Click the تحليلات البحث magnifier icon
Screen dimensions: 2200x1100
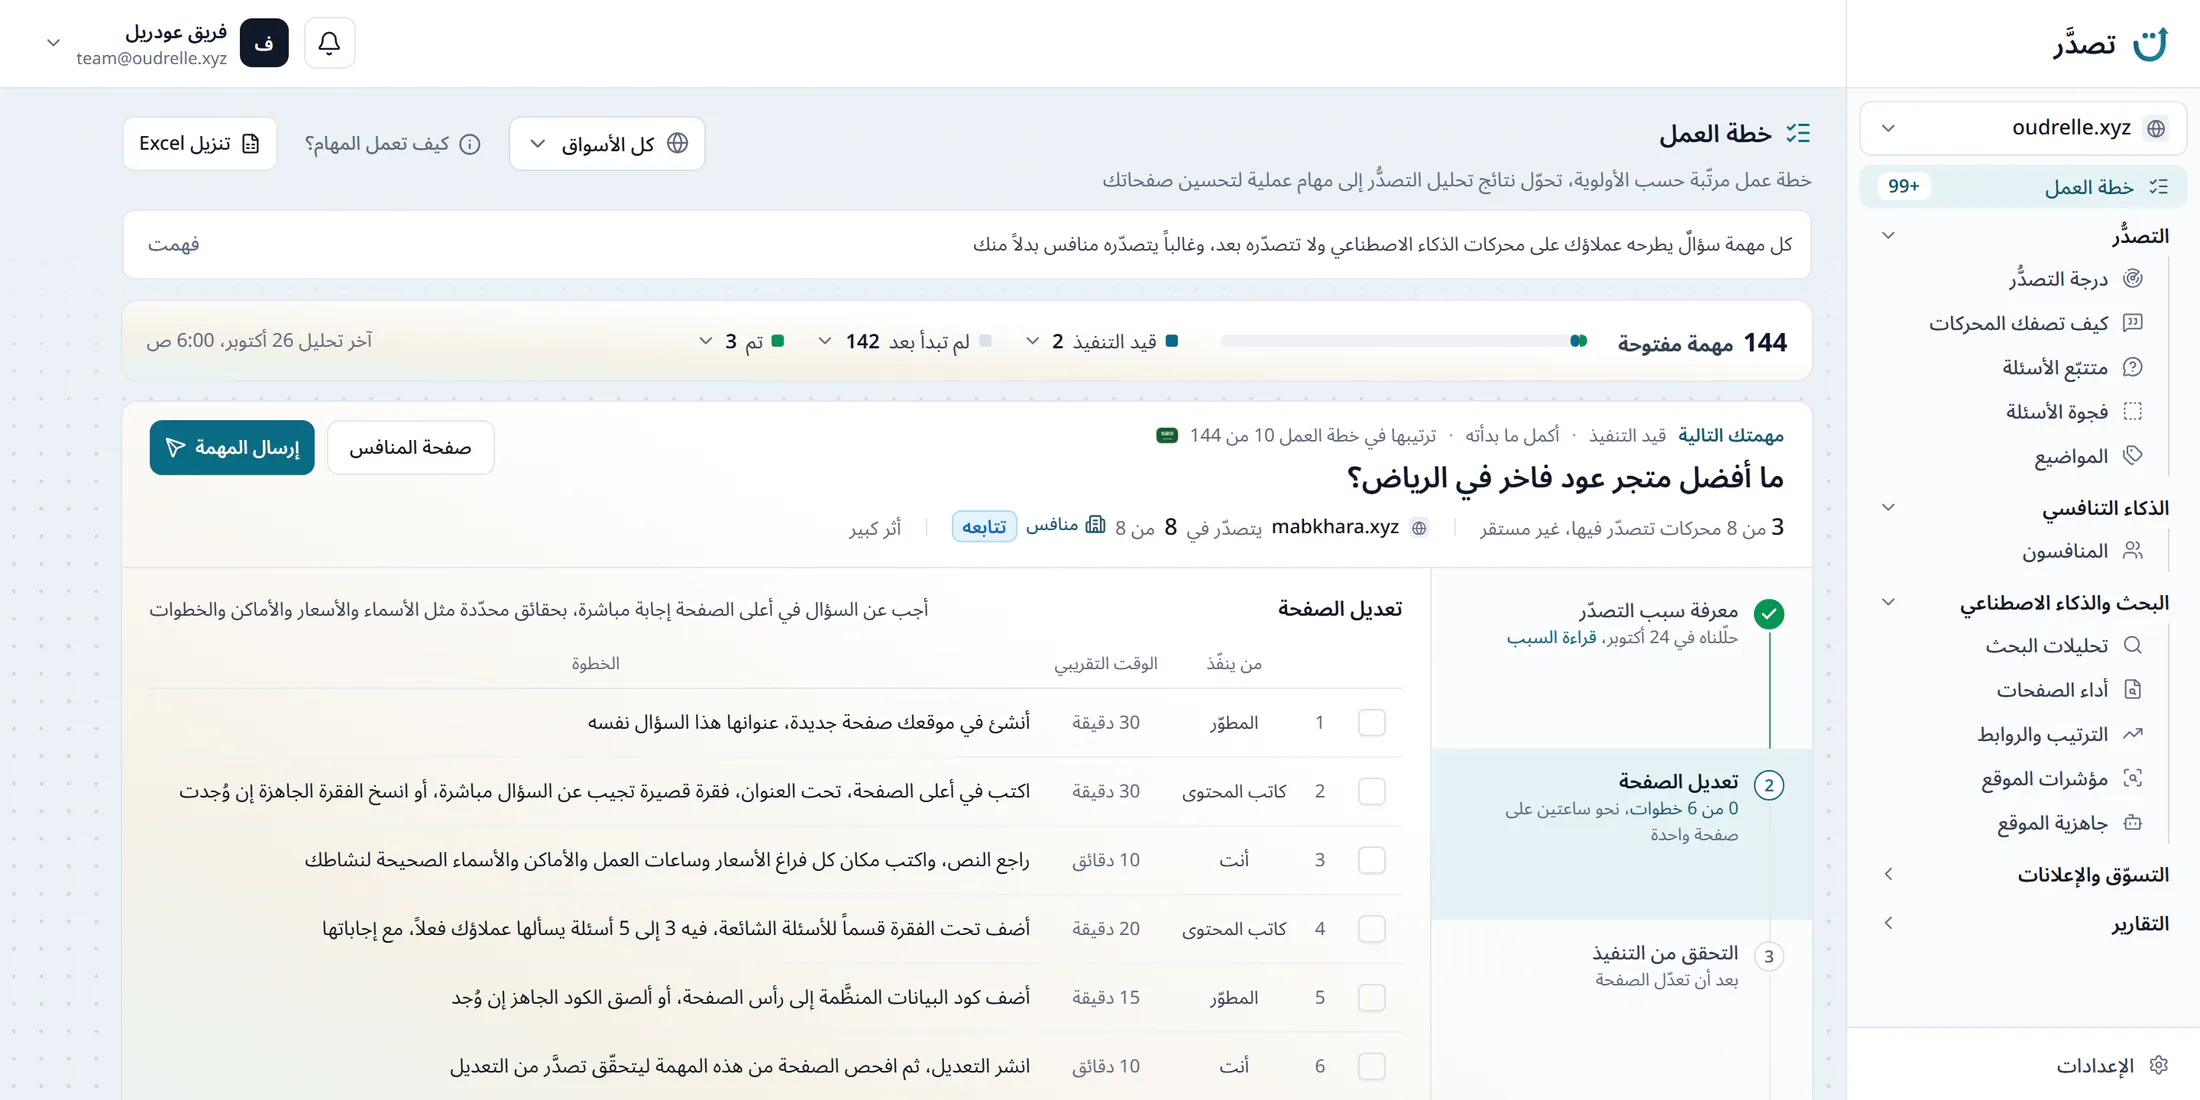click(2132, 645)
